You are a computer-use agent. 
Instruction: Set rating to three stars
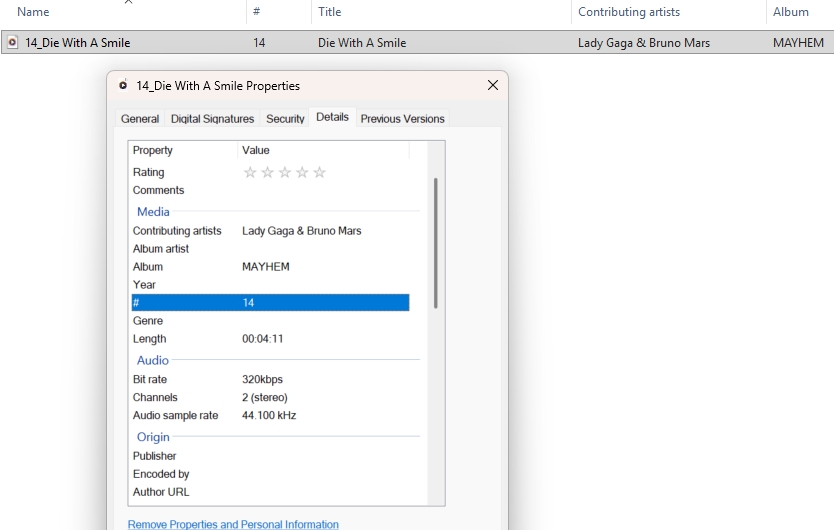pos(285,172)
